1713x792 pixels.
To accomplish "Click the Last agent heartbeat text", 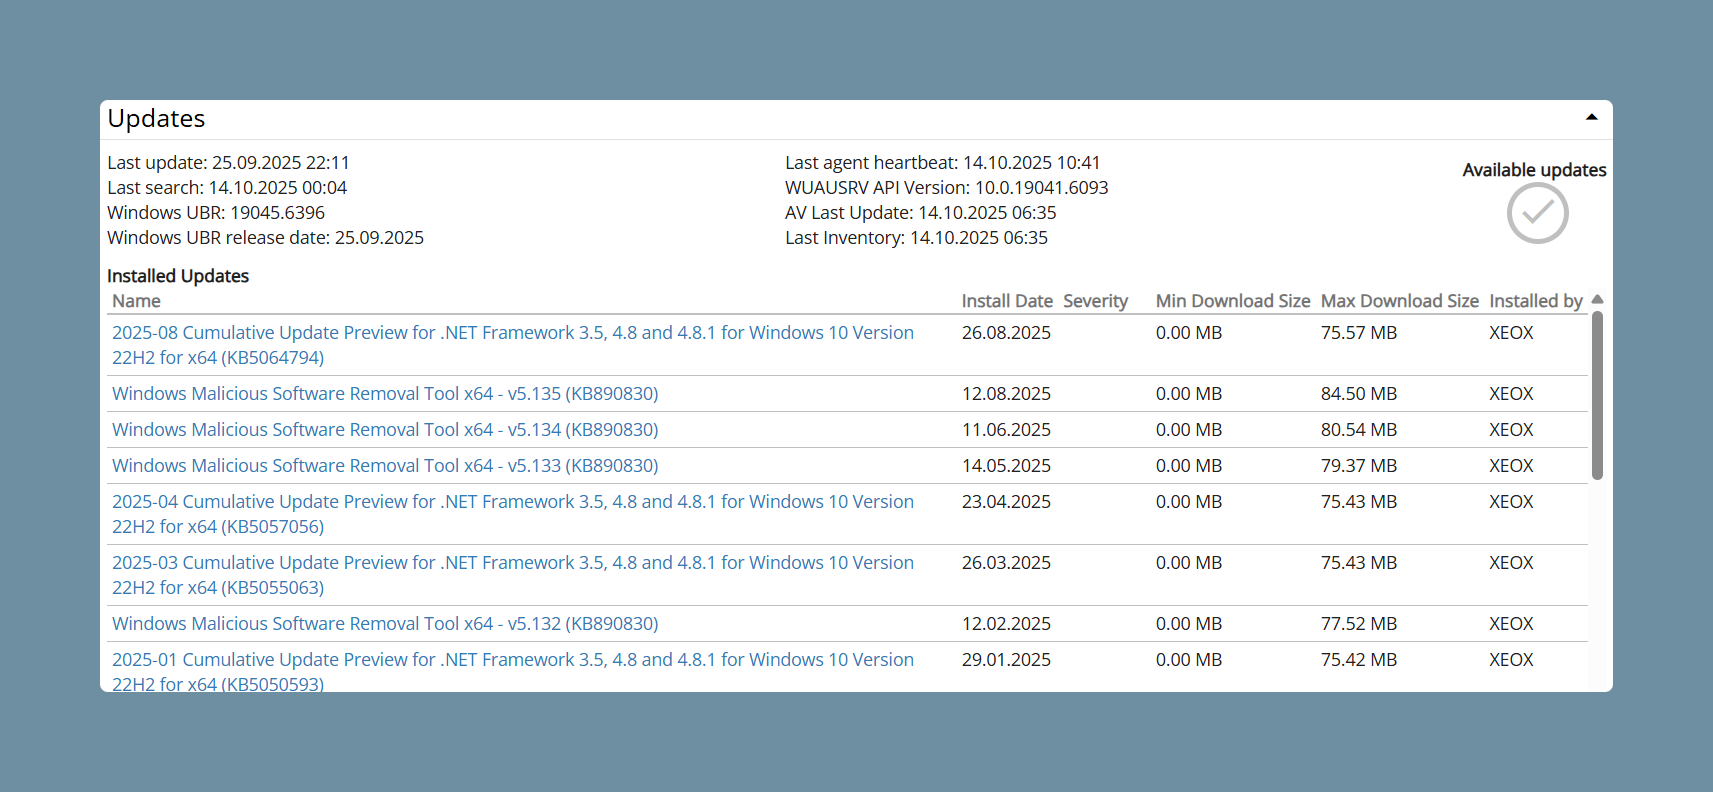I will click(x=943, y=163).
